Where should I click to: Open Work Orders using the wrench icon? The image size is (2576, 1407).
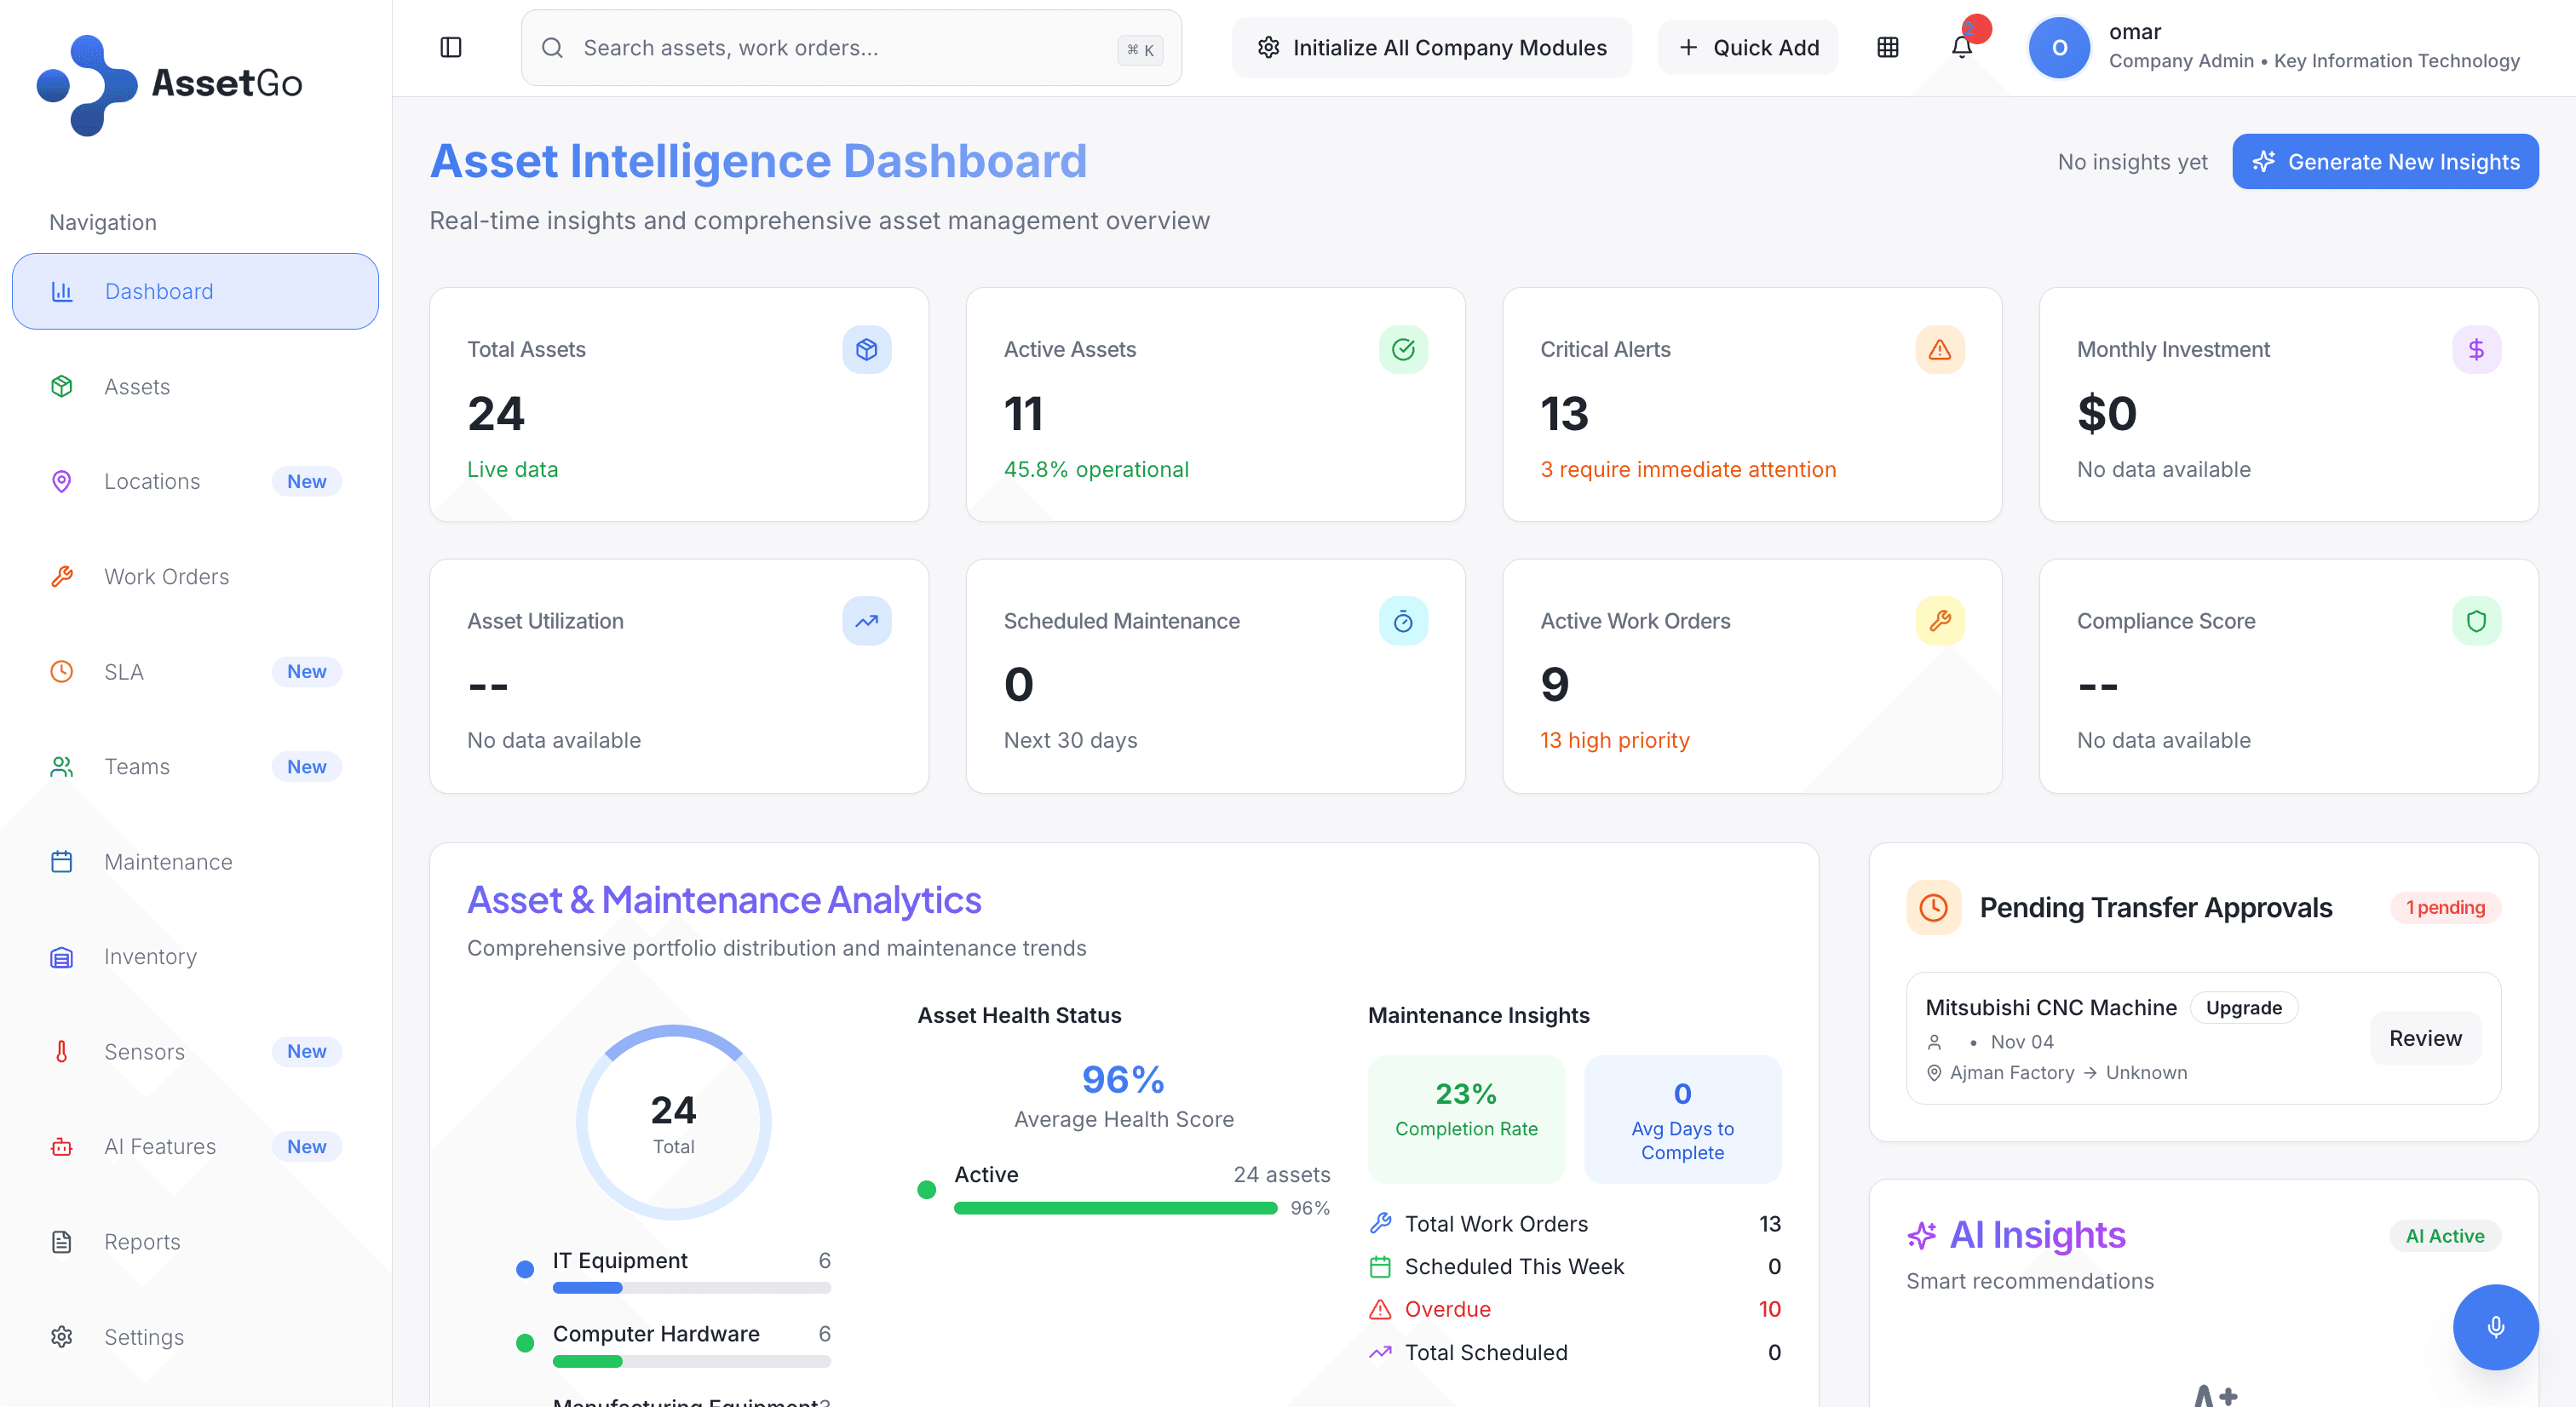pos(61,576)
